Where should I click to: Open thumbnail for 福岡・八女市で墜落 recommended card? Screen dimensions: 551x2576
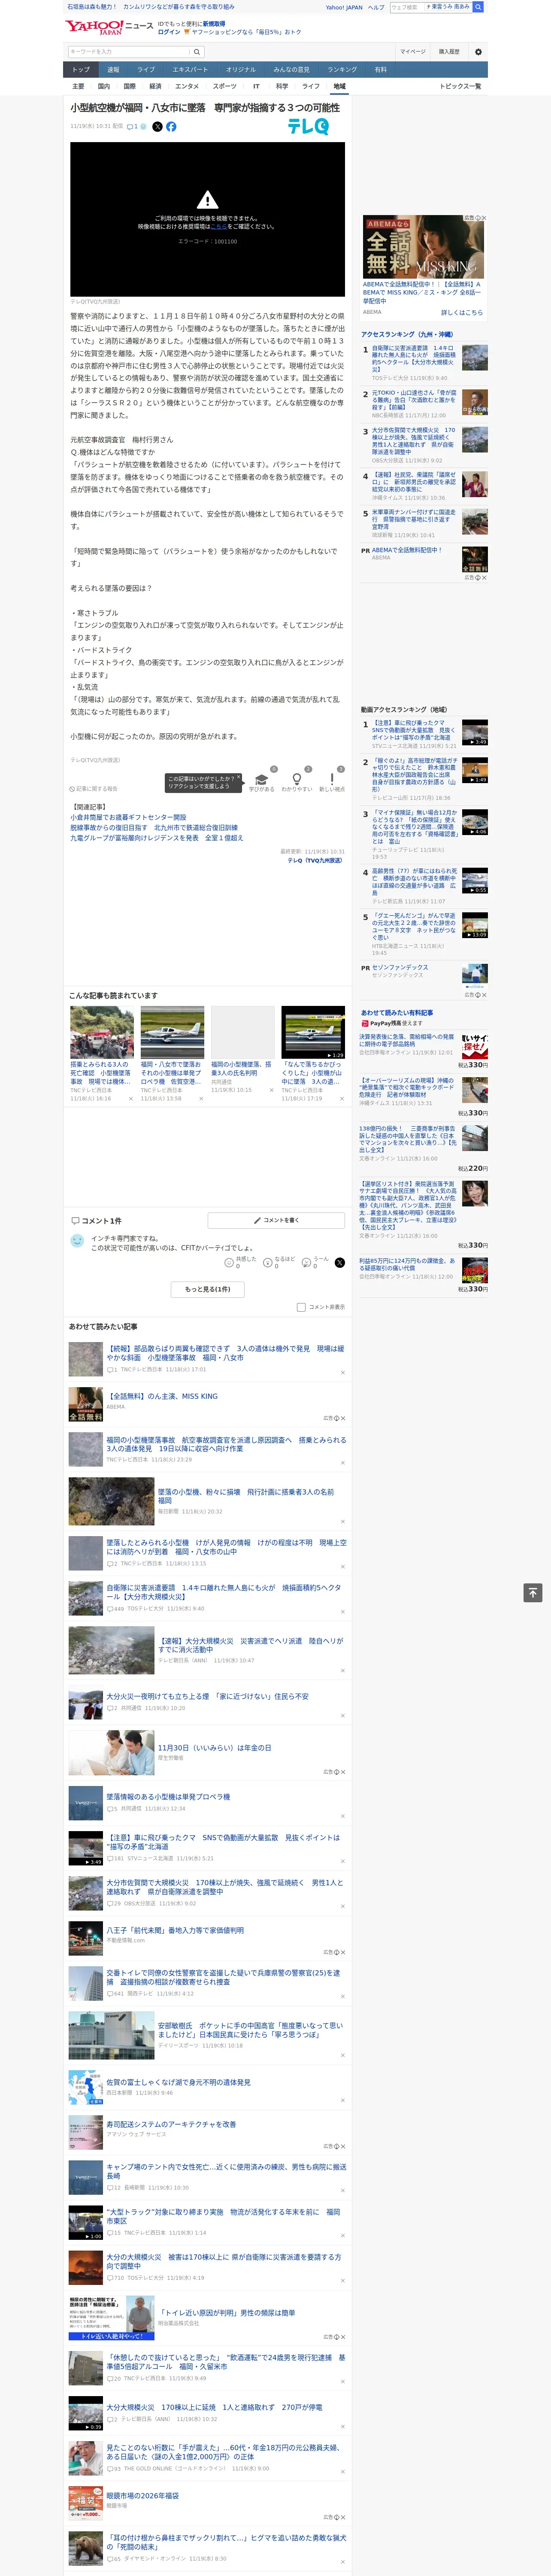(172, 1032)
